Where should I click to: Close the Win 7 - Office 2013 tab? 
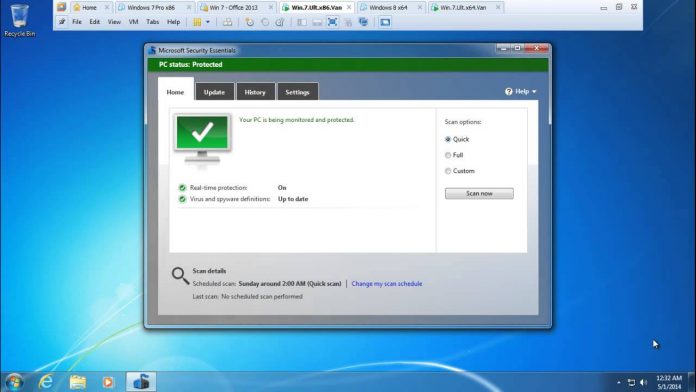(271, 8)
